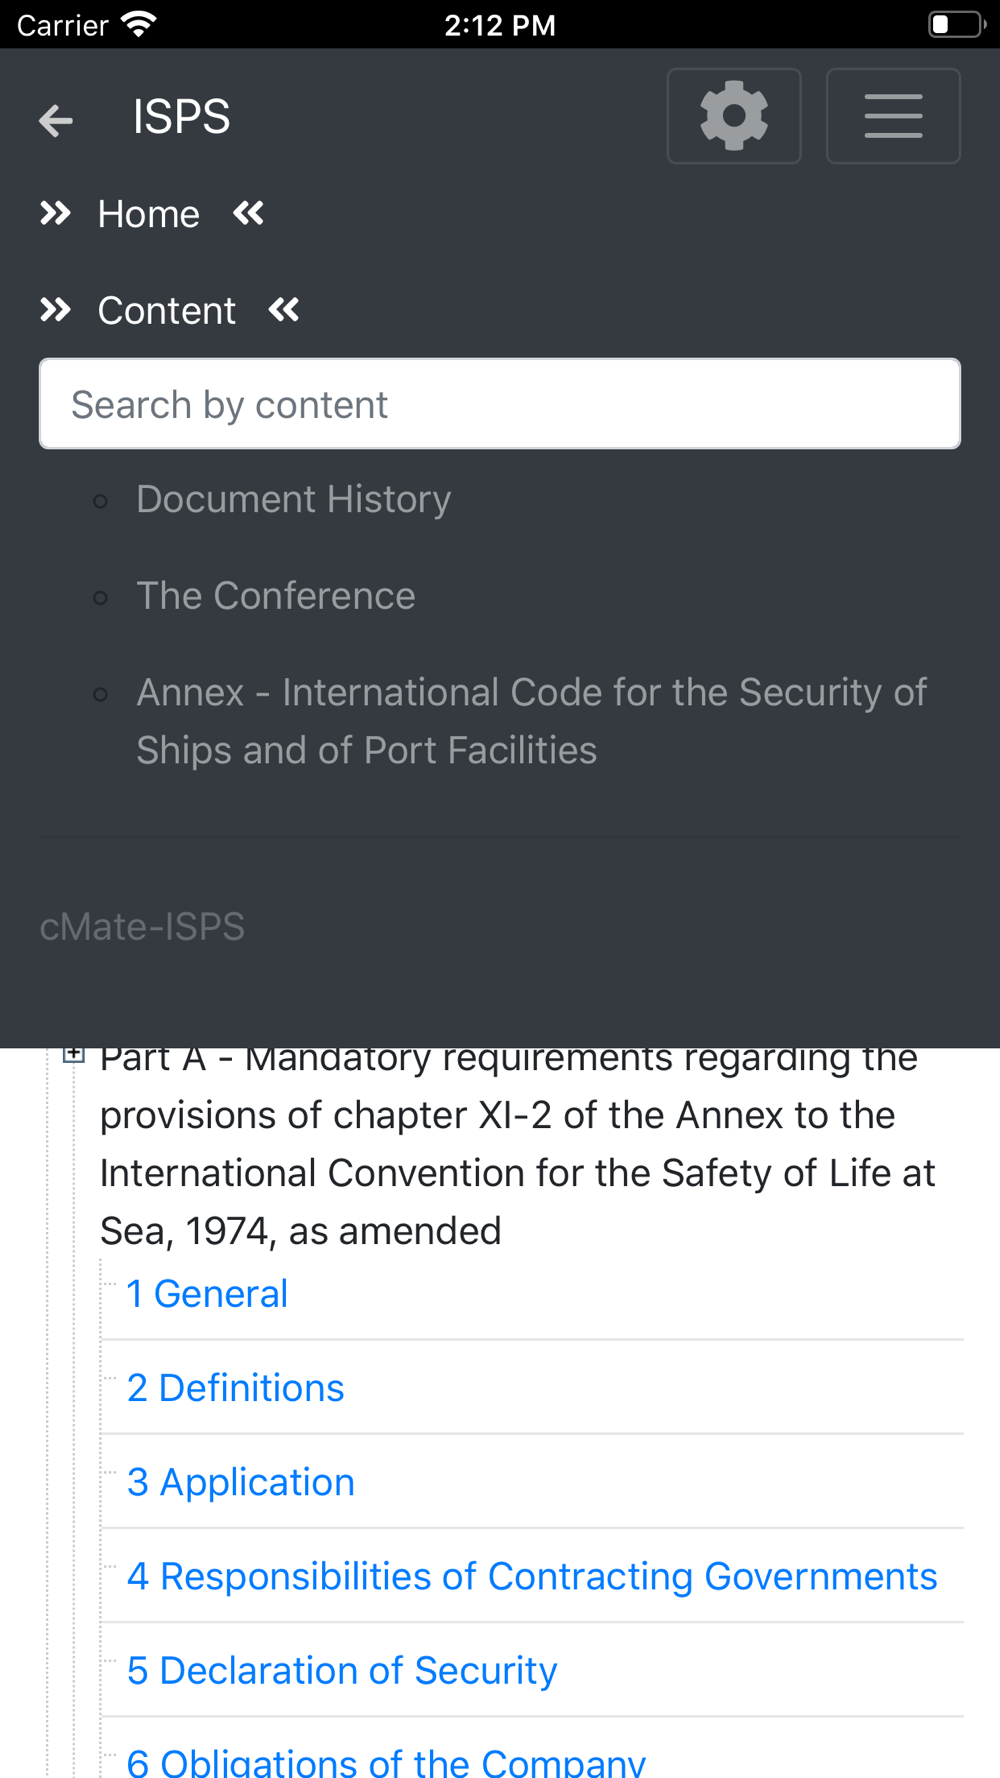Open section 3 Application
The width and height of the screenshot is (1000, 1778).
point(240,1482)
